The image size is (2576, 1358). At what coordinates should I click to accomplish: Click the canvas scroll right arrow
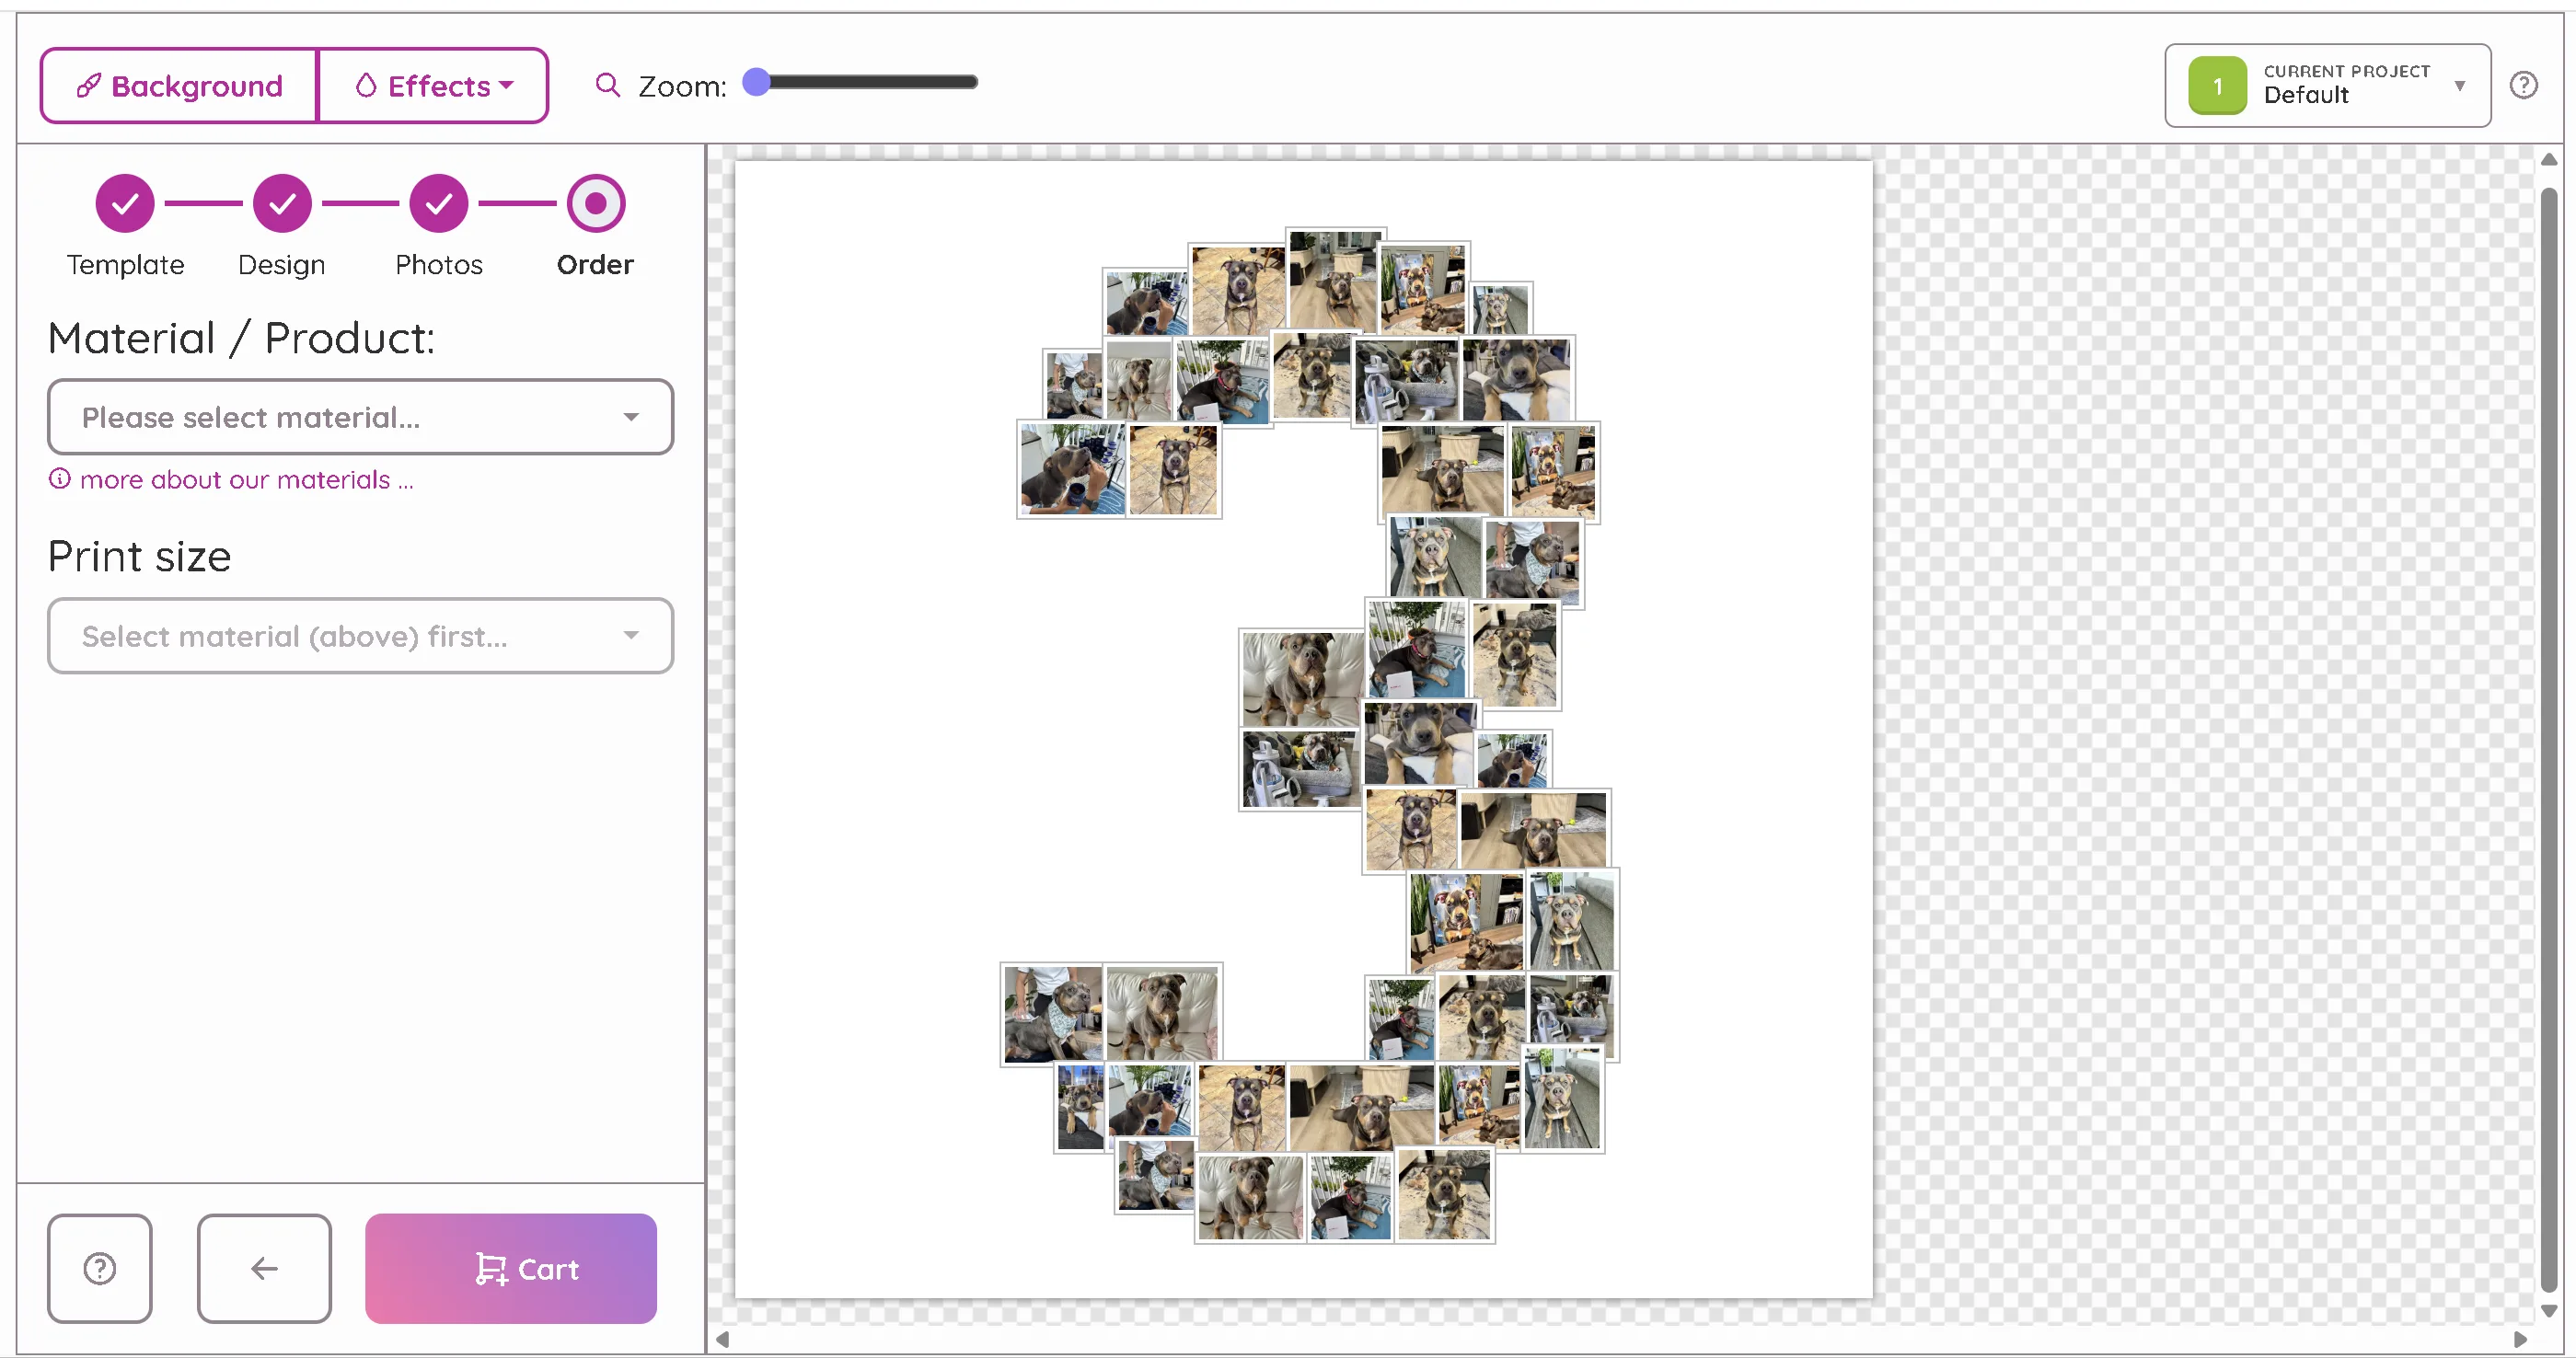click(2520, 1339)
